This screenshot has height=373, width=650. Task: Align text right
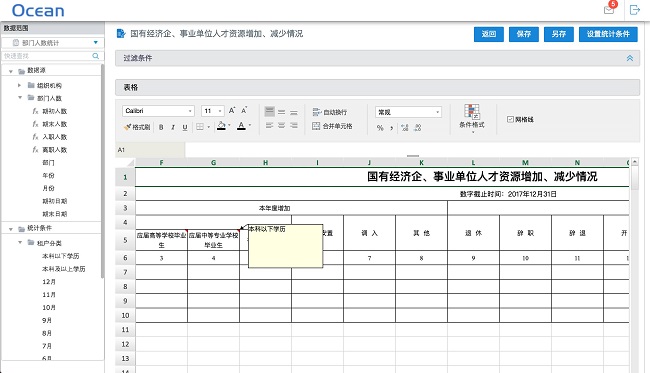point(294,126)
